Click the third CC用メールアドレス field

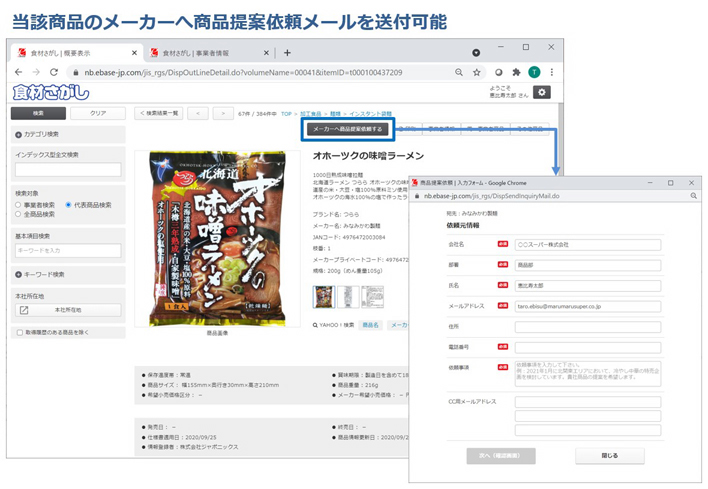point(588,430)
